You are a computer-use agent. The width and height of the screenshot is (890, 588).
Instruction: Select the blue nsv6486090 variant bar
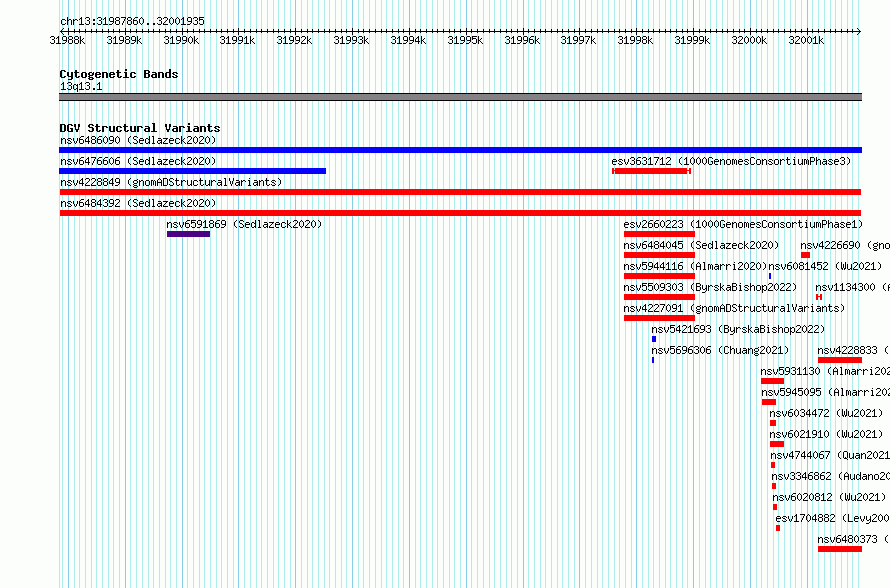point(460,150)
